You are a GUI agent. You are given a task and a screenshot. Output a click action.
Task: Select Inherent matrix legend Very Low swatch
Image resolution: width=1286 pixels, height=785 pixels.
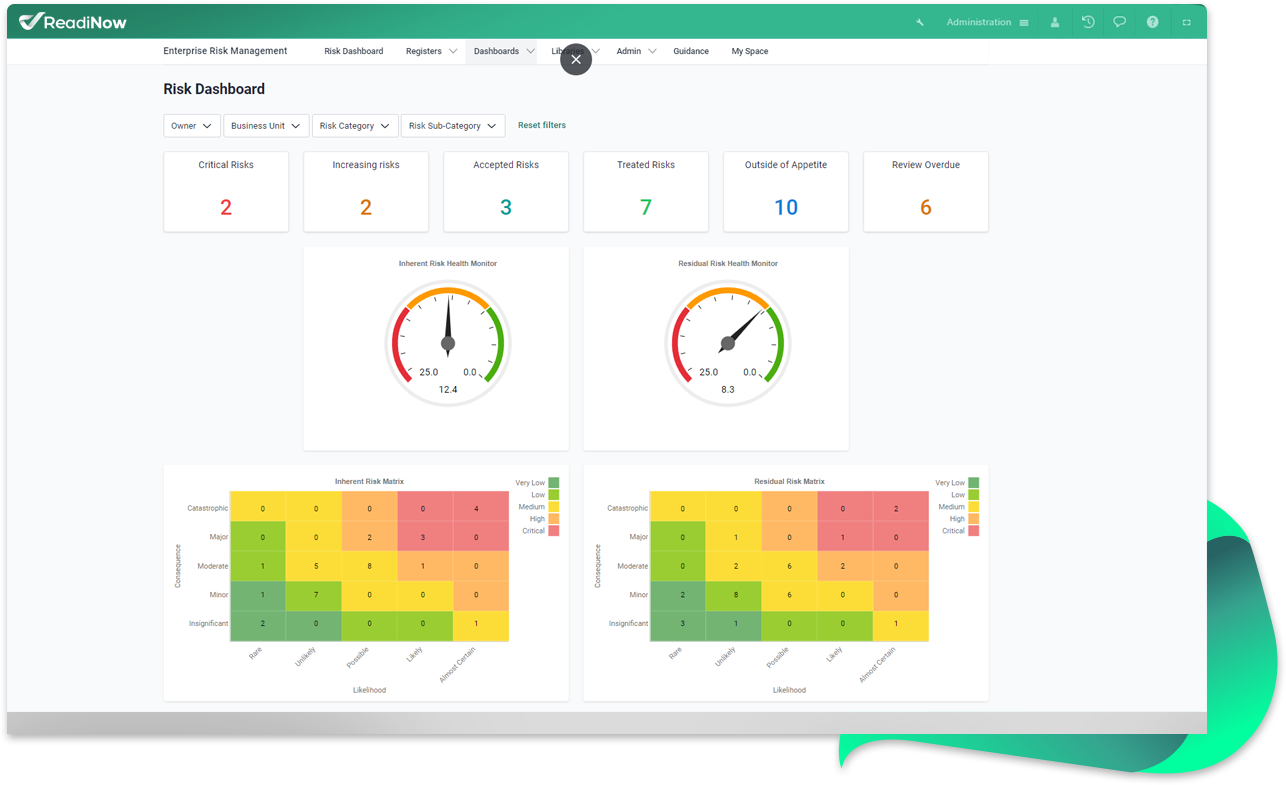pos(554,483)
